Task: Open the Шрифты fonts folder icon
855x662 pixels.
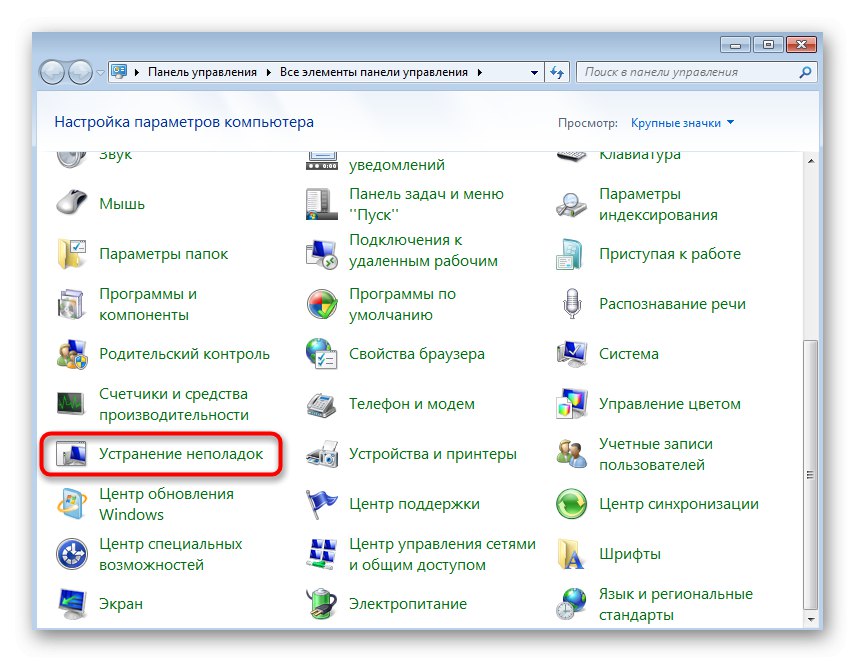Action: tap(571, 554)
